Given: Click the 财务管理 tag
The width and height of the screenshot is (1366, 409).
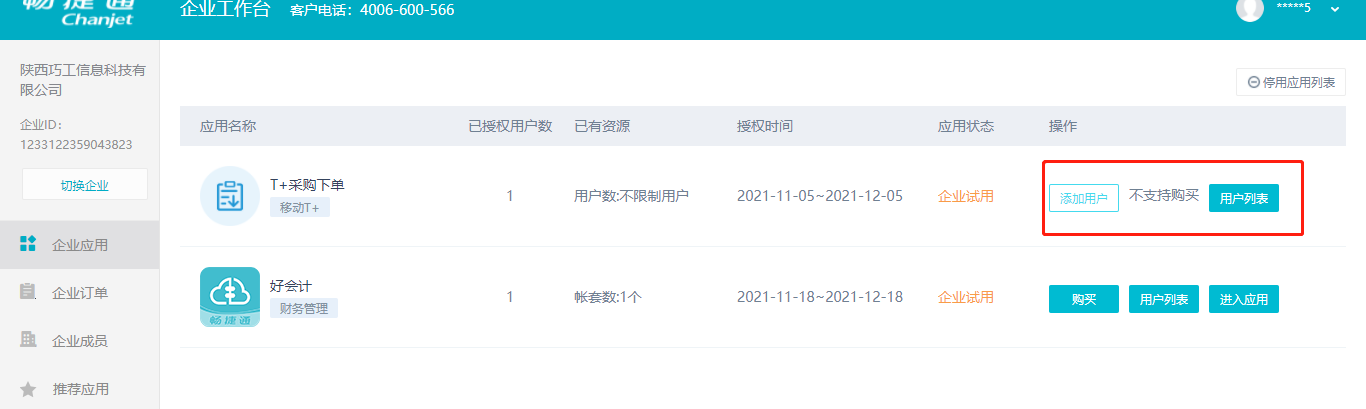Looking at the screenshot, I should tap(304, 308).
